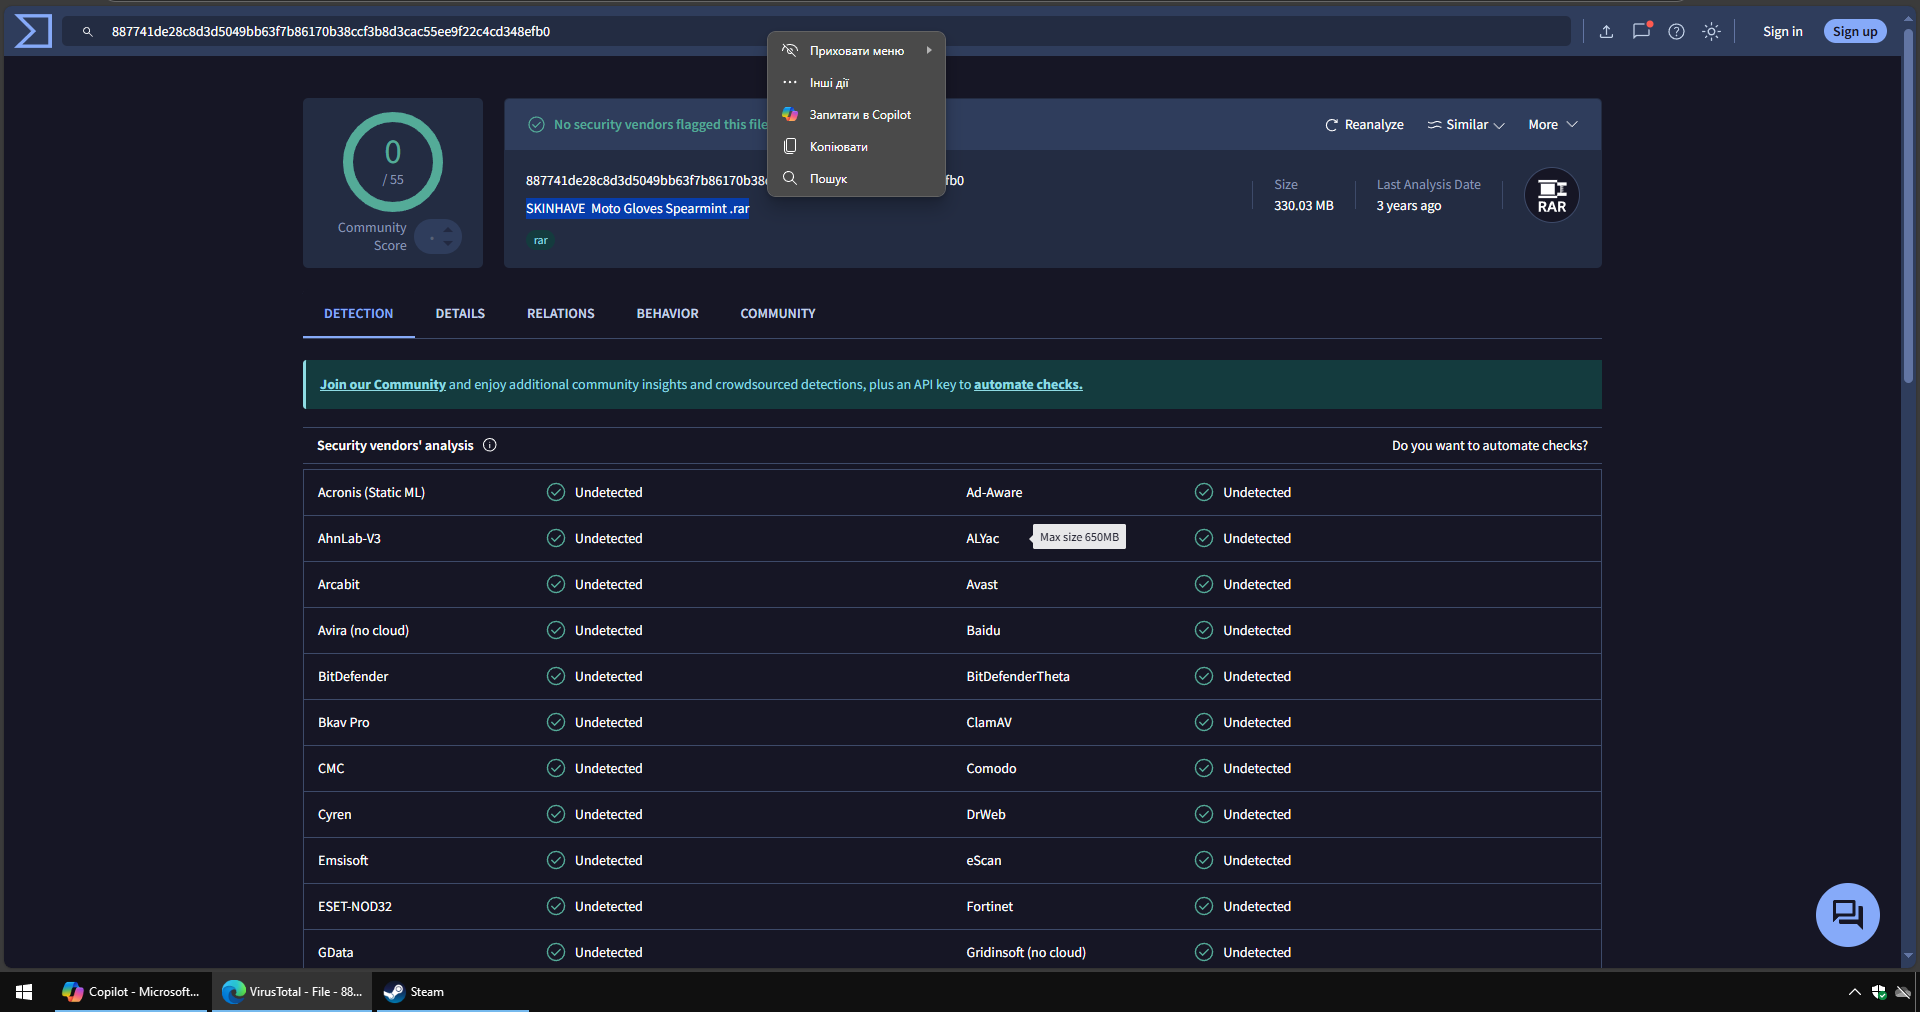Viewport: 1920px width, 1012px height.
Task: Click the Undetected check icon for Fortinet
Action: click(1204, 906)
